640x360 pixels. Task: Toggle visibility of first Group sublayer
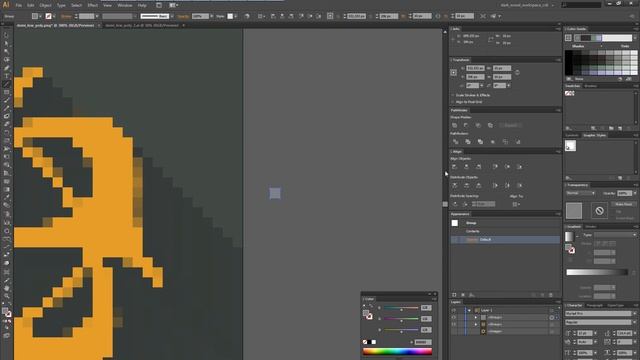pyautogui.click(x=453, y=317)
